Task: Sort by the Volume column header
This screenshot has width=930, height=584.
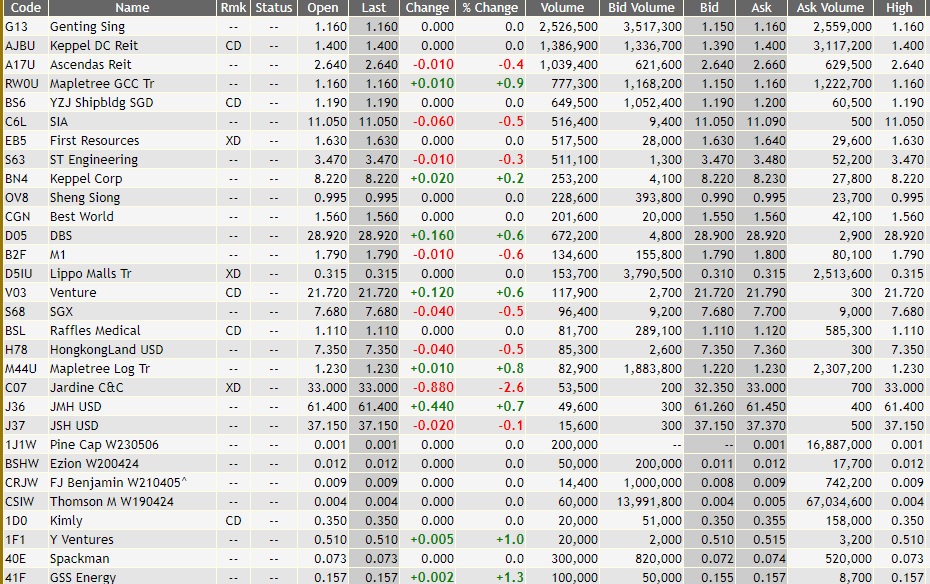Action: (x=562, y=8)
